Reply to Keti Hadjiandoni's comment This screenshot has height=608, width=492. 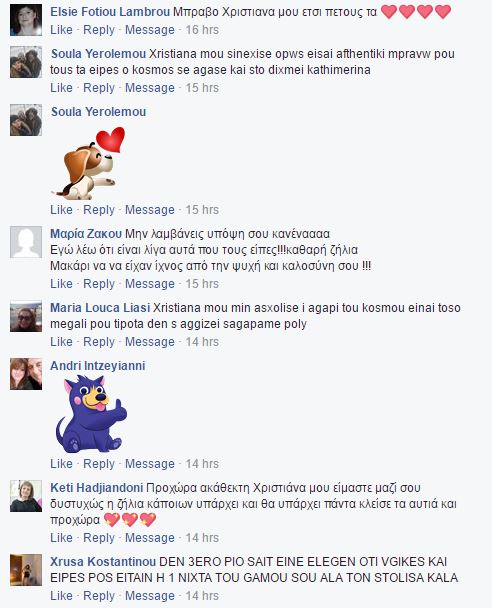click(x=99, y=538)
